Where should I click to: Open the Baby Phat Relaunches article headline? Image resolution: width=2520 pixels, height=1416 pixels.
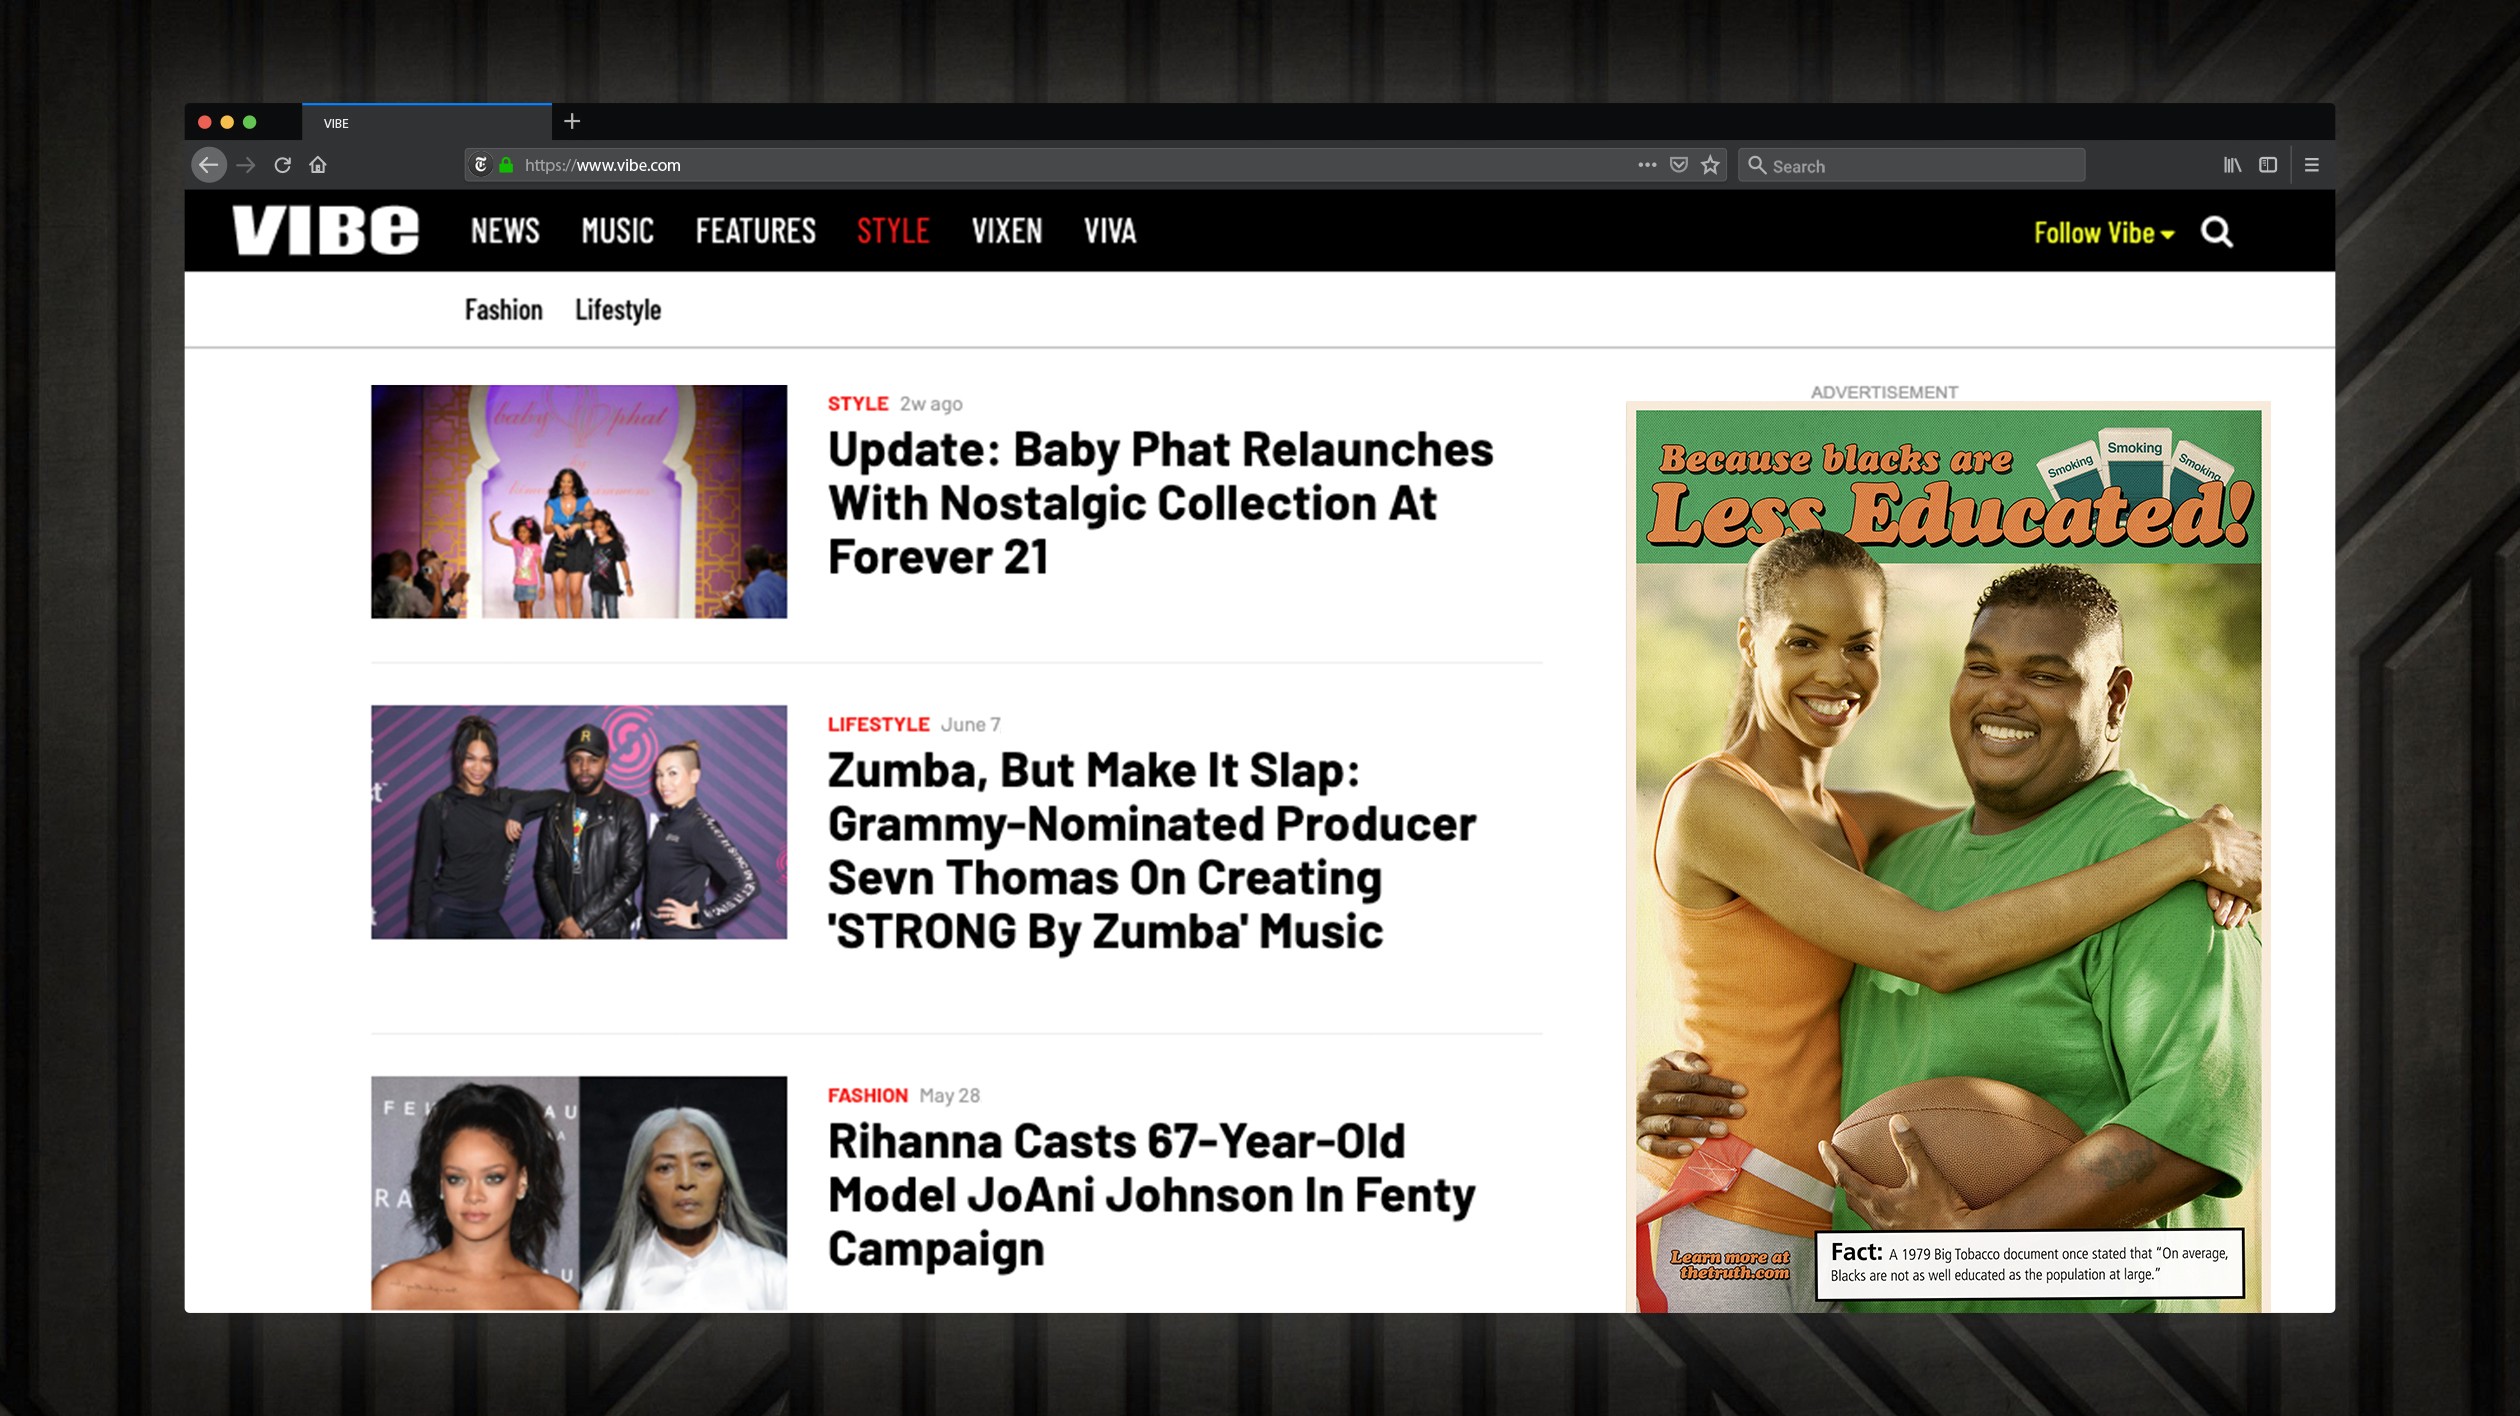click(1159, 503)
